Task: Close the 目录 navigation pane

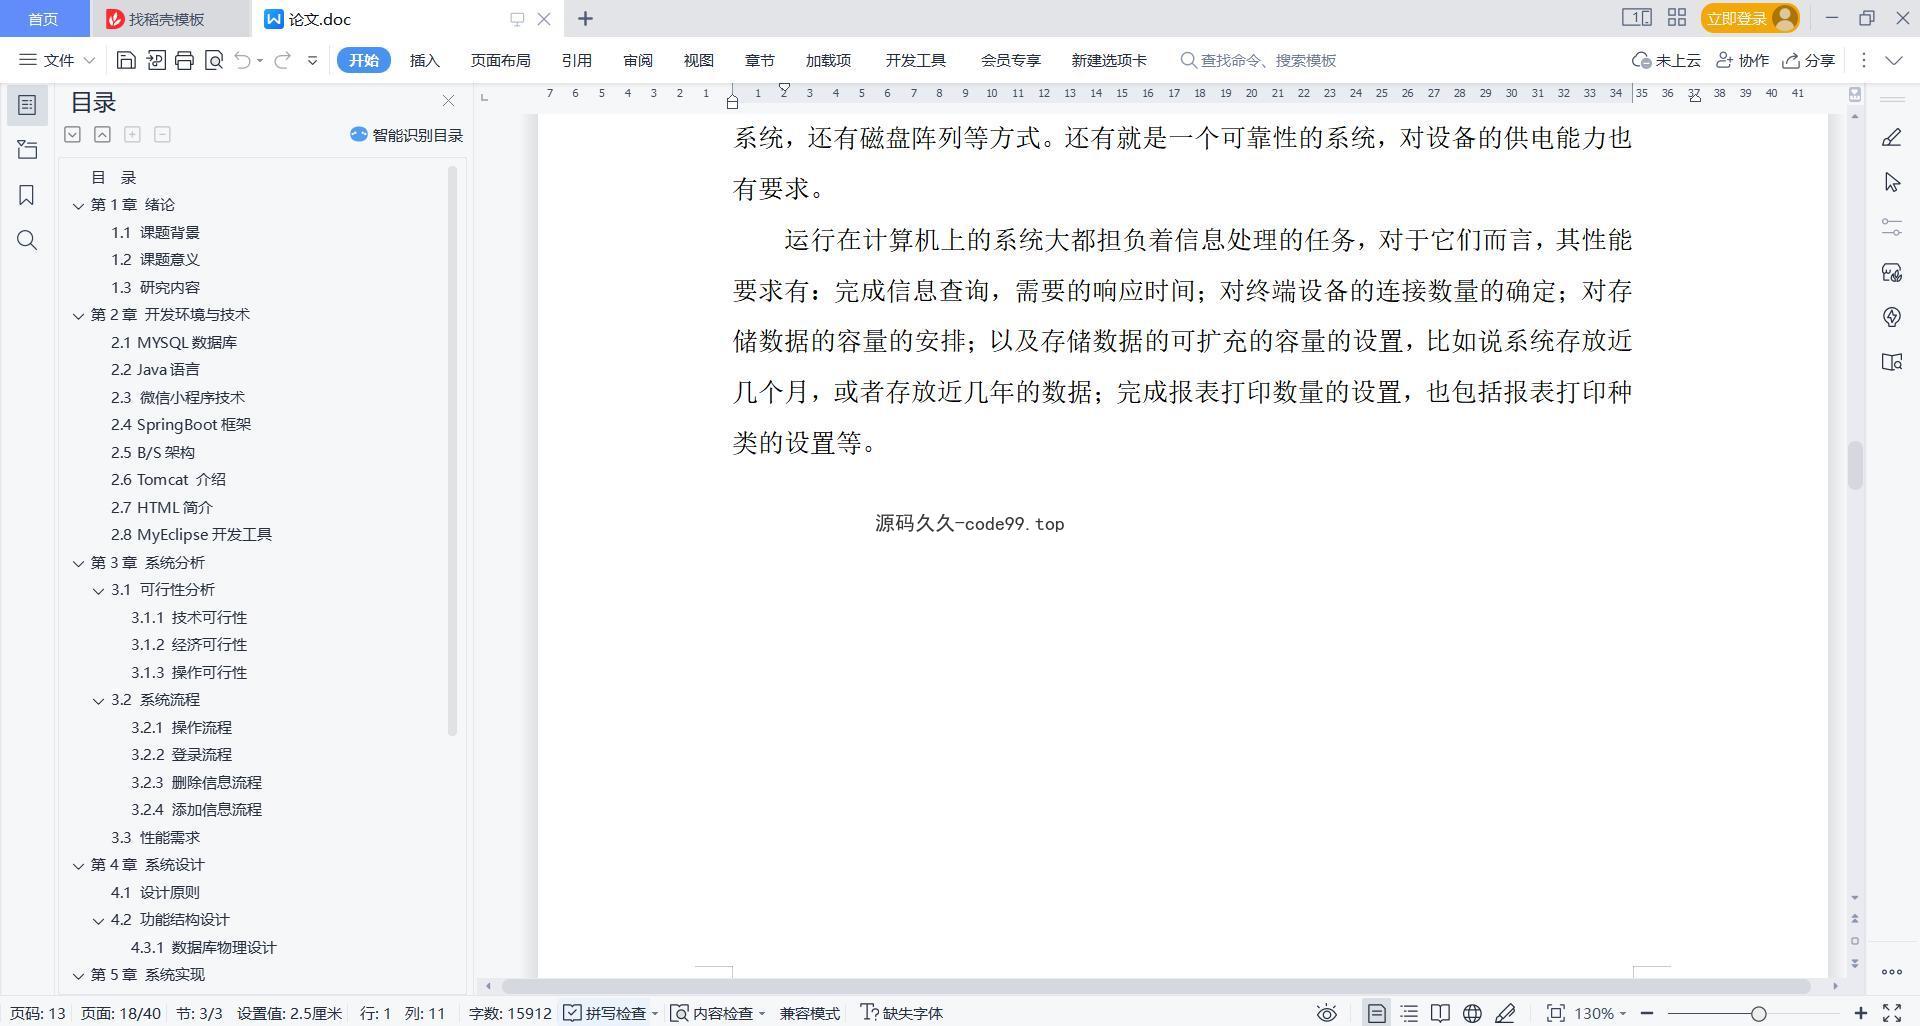Action: (x=448, y=101)
